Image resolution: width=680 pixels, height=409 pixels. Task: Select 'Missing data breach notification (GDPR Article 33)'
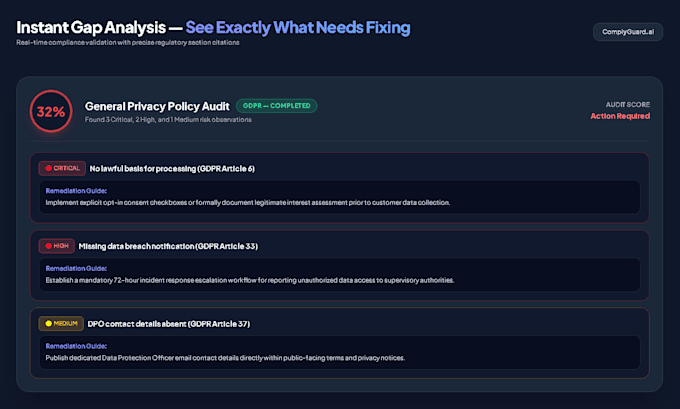[168, 246]
